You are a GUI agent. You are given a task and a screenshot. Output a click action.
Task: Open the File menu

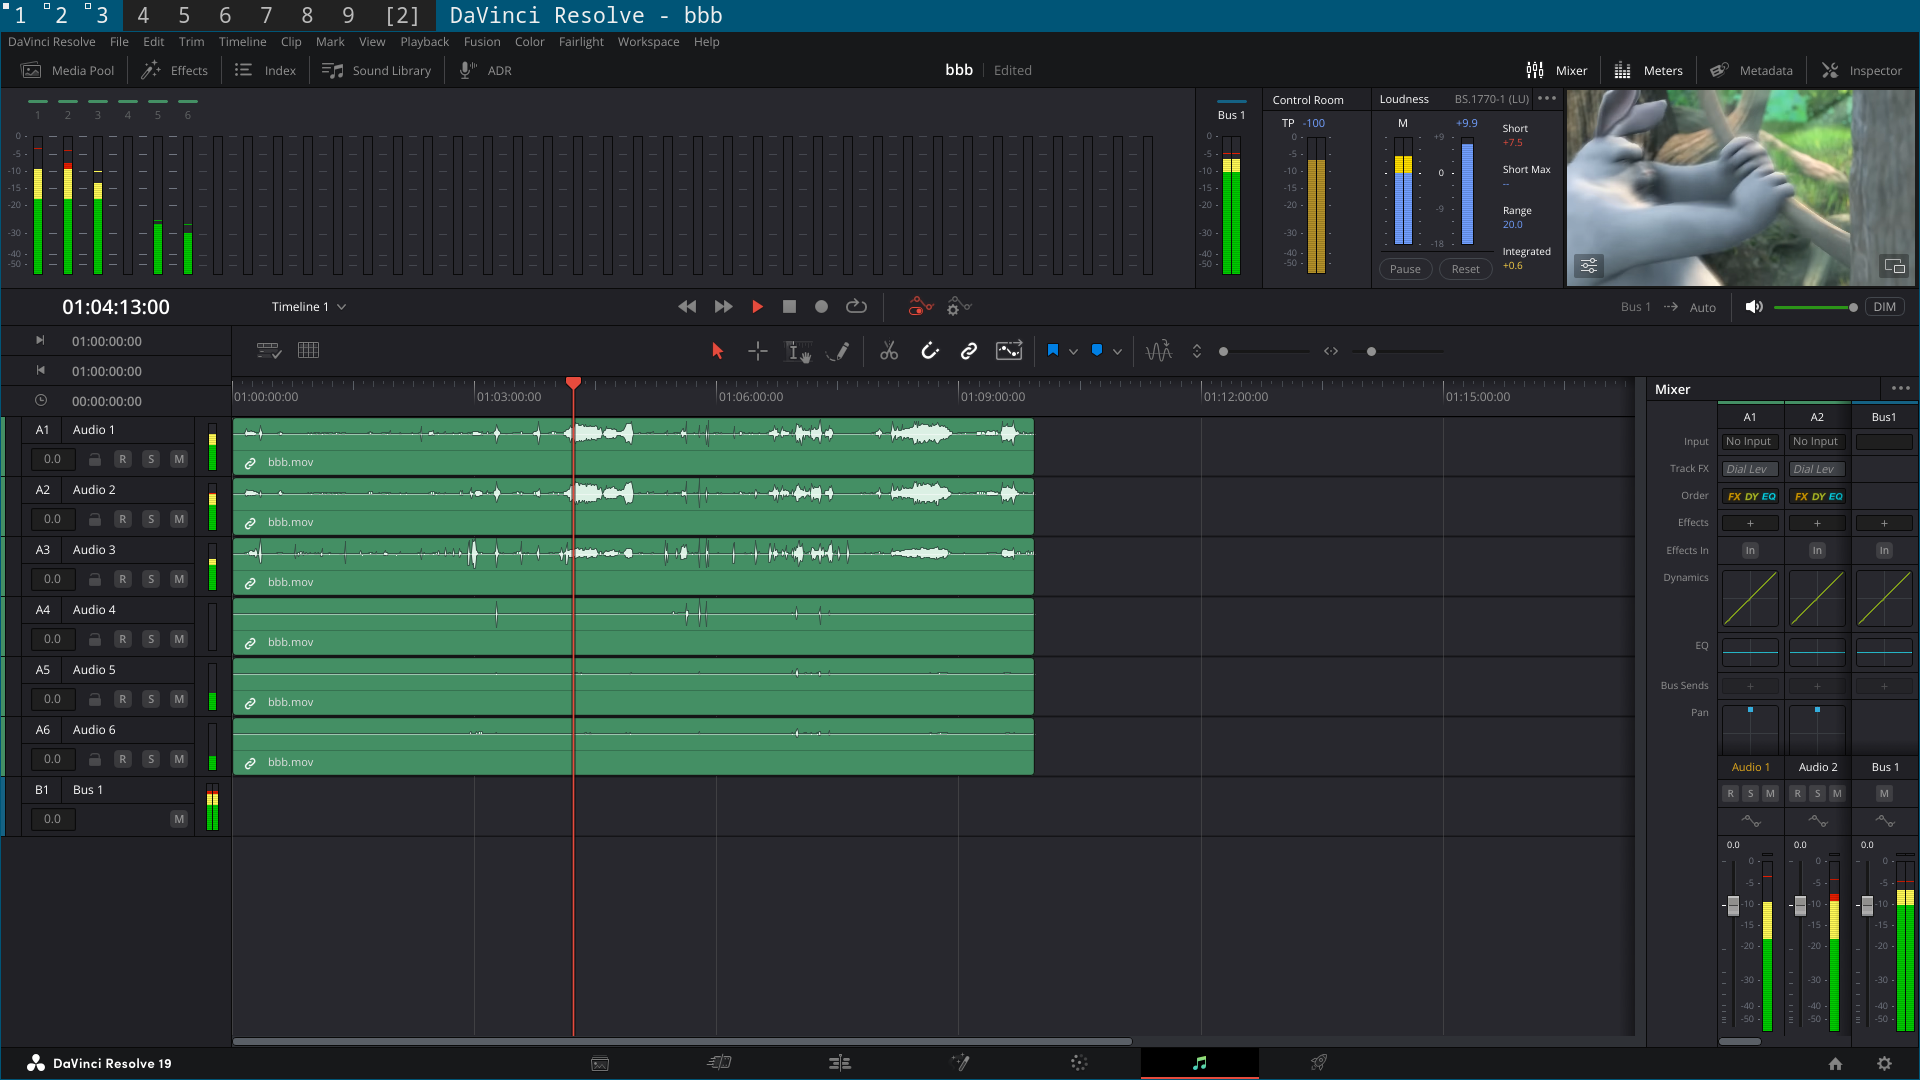[119, 42]
